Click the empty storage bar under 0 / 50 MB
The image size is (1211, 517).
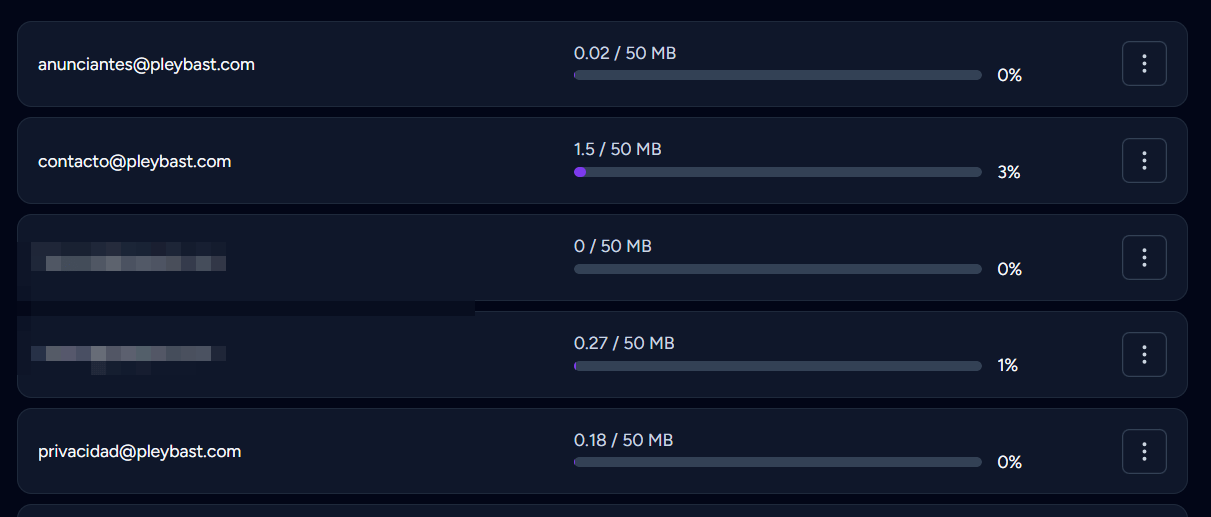click(777, 269)
